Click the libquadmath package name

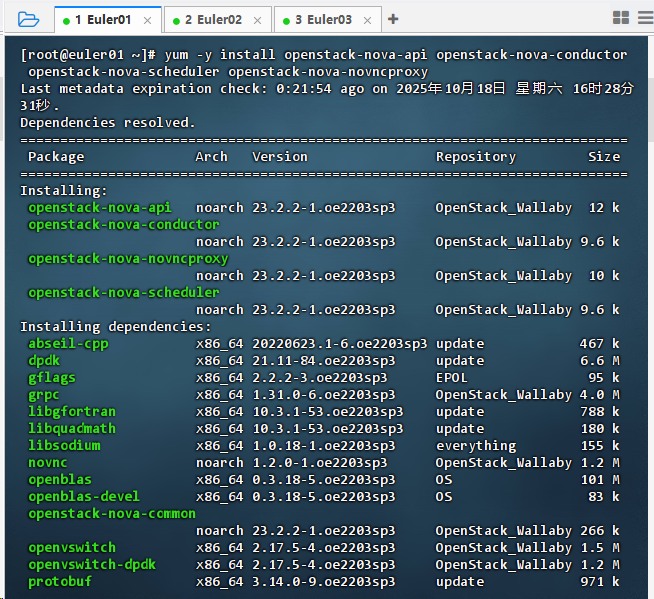click(x=72, y=429)
